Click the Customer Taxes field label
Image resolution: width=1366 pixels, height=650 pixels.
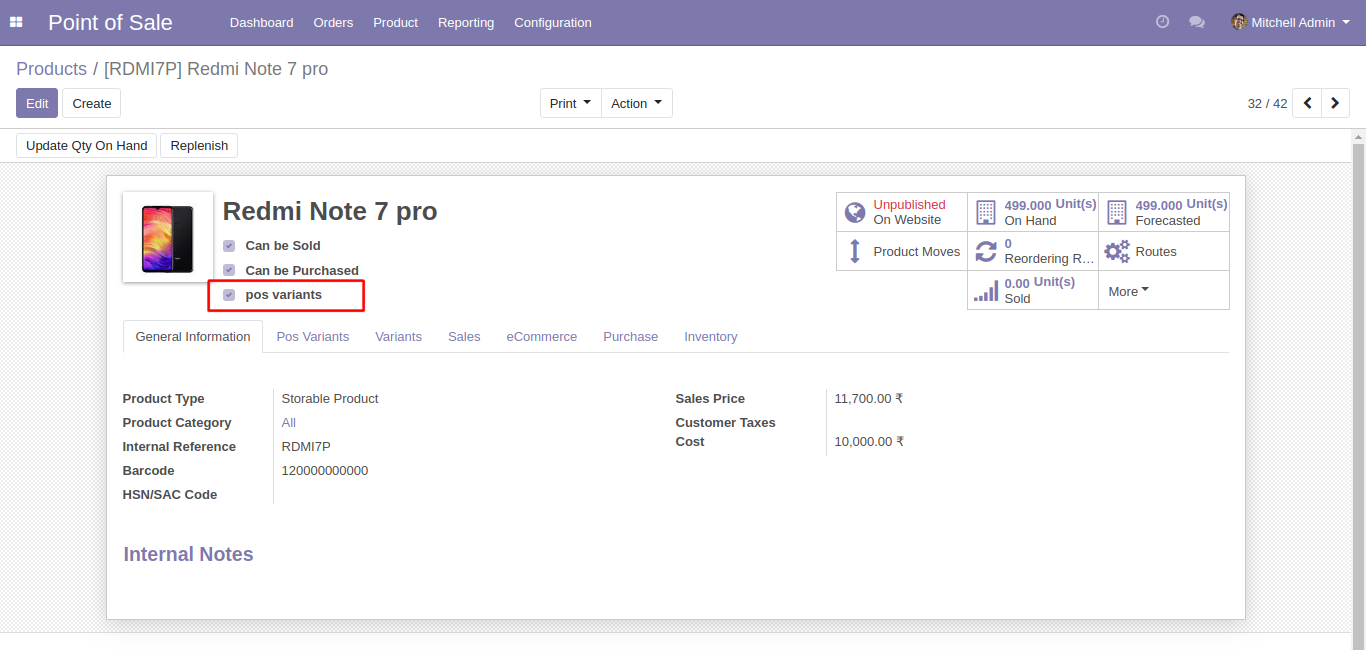point(726,422)
